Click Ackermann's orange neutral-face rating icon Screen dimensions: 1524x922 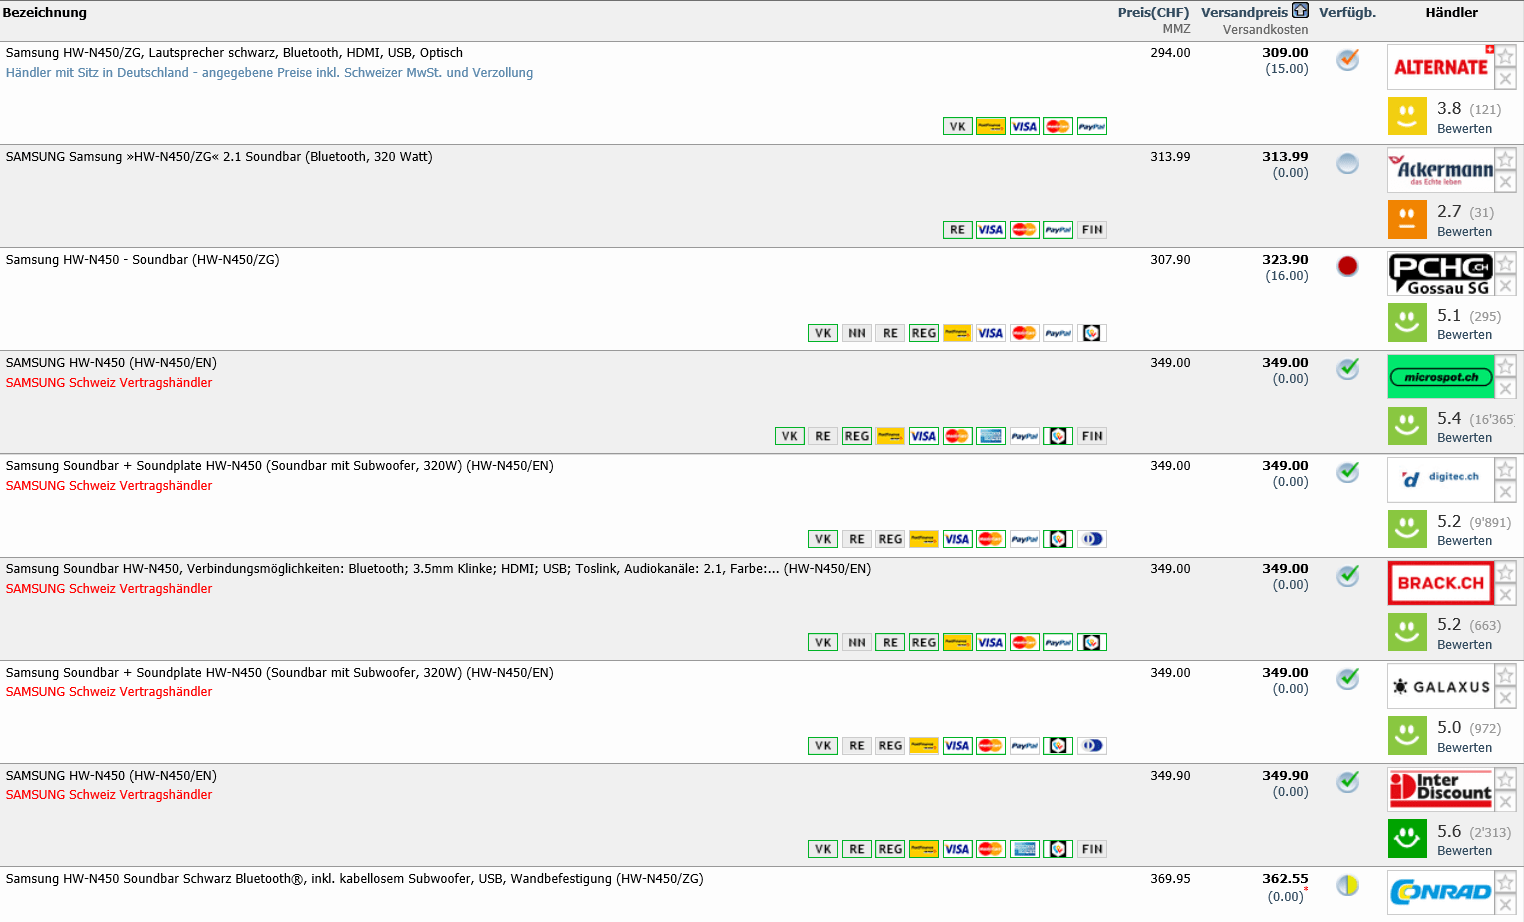click(1407, 219)
